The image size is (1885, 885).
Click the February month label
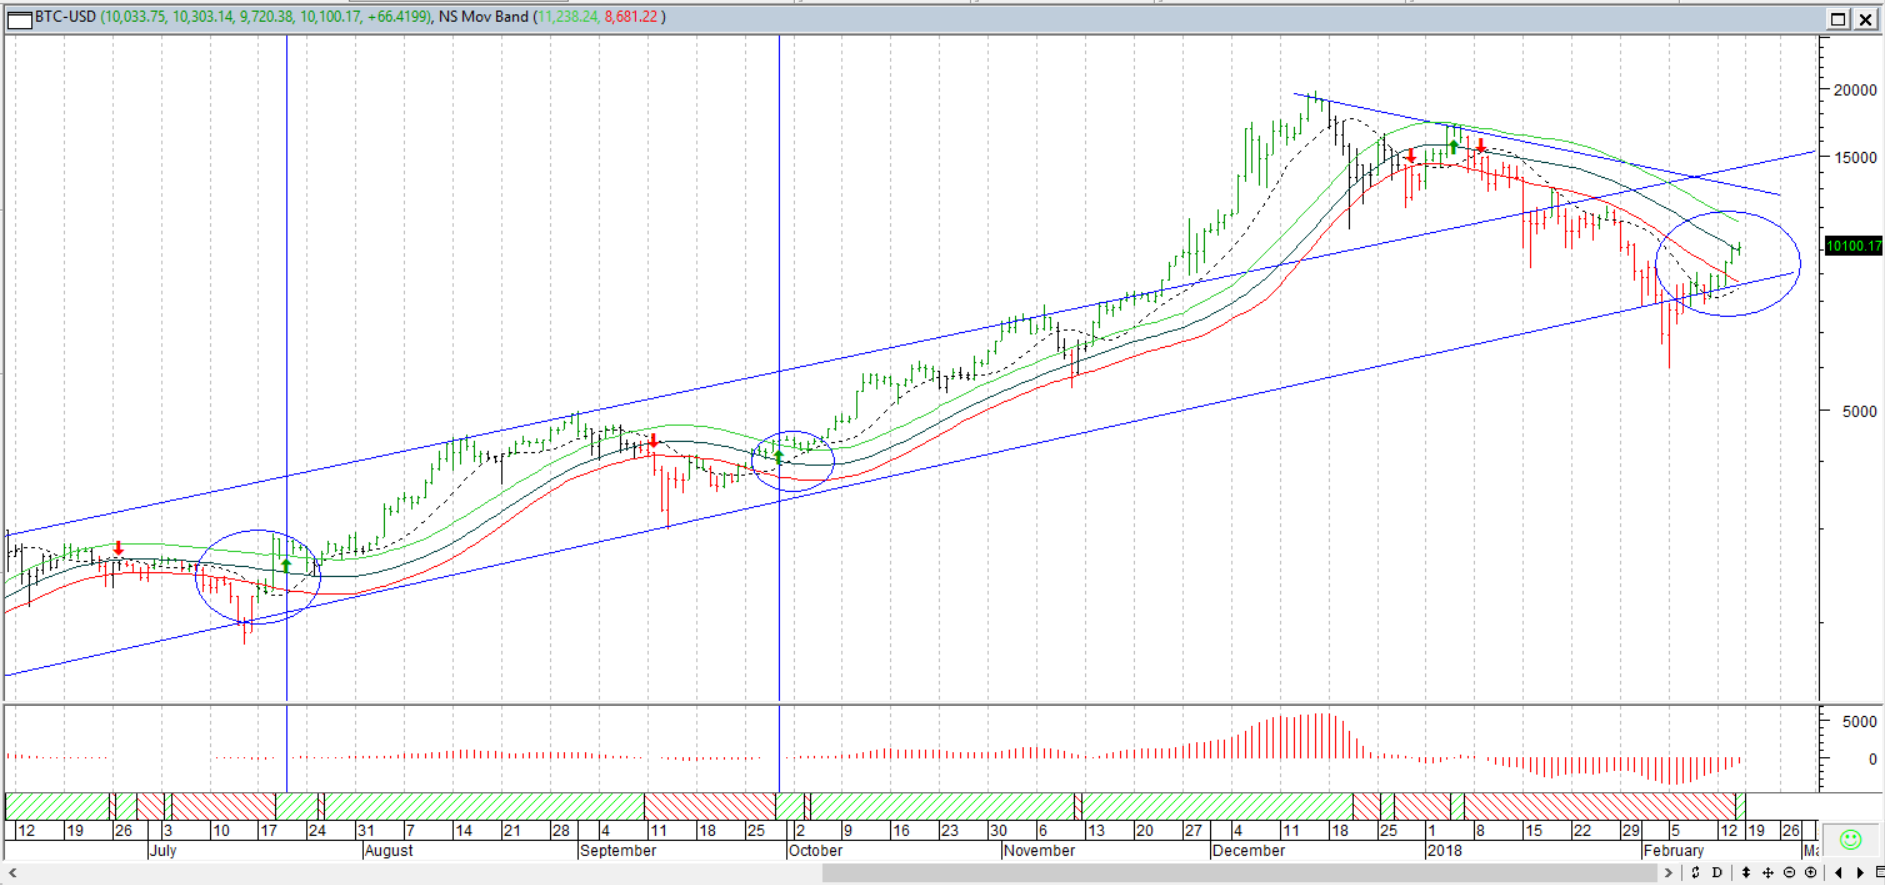(x=1674, y=851)
